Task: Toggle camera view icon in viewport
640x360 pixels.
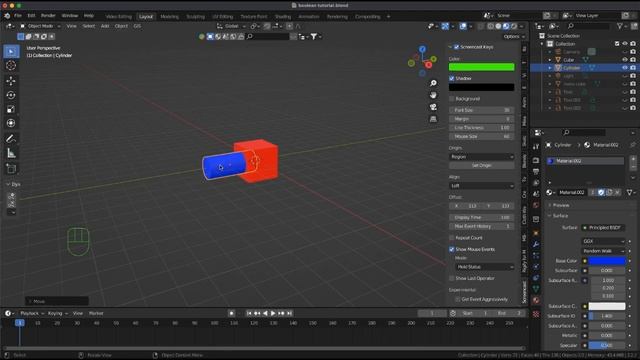Action: pos(433,107)
